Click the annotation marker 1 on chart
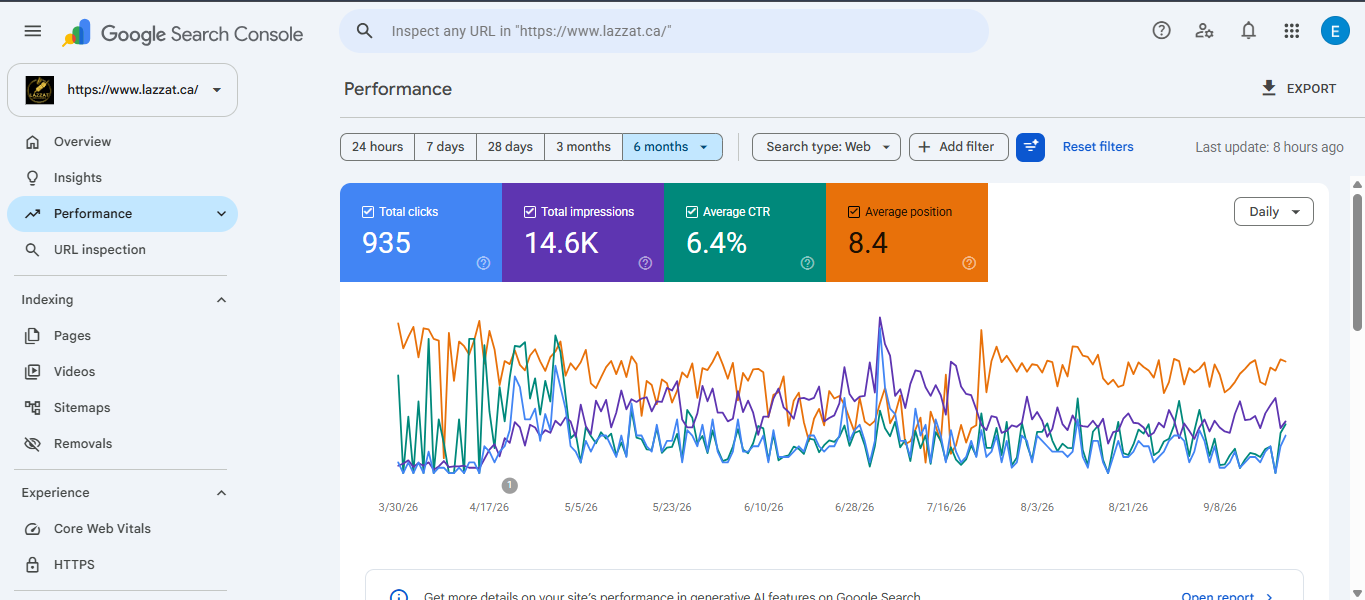 (509, 485)
